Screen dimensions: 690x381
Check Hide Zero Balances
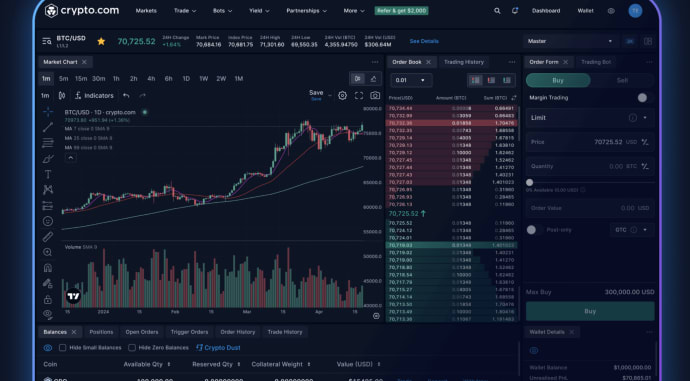coord(132,348)
